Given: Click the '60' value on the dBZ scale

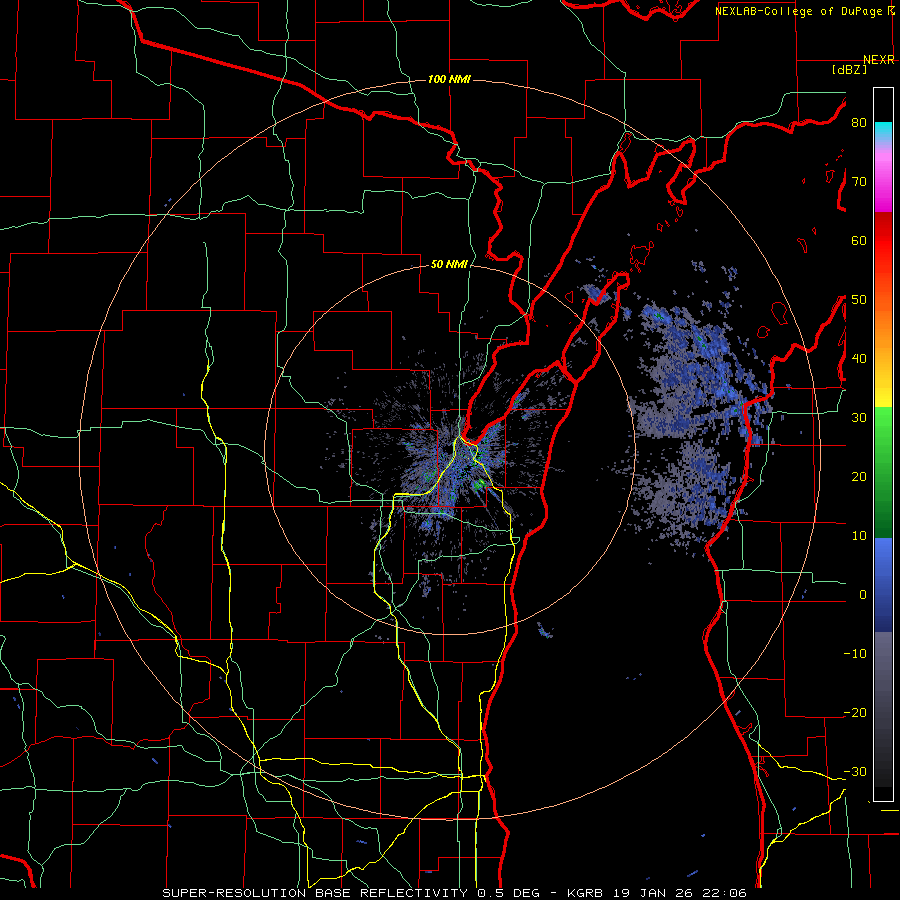Looking at the screenshot, I should click(859, 240).
